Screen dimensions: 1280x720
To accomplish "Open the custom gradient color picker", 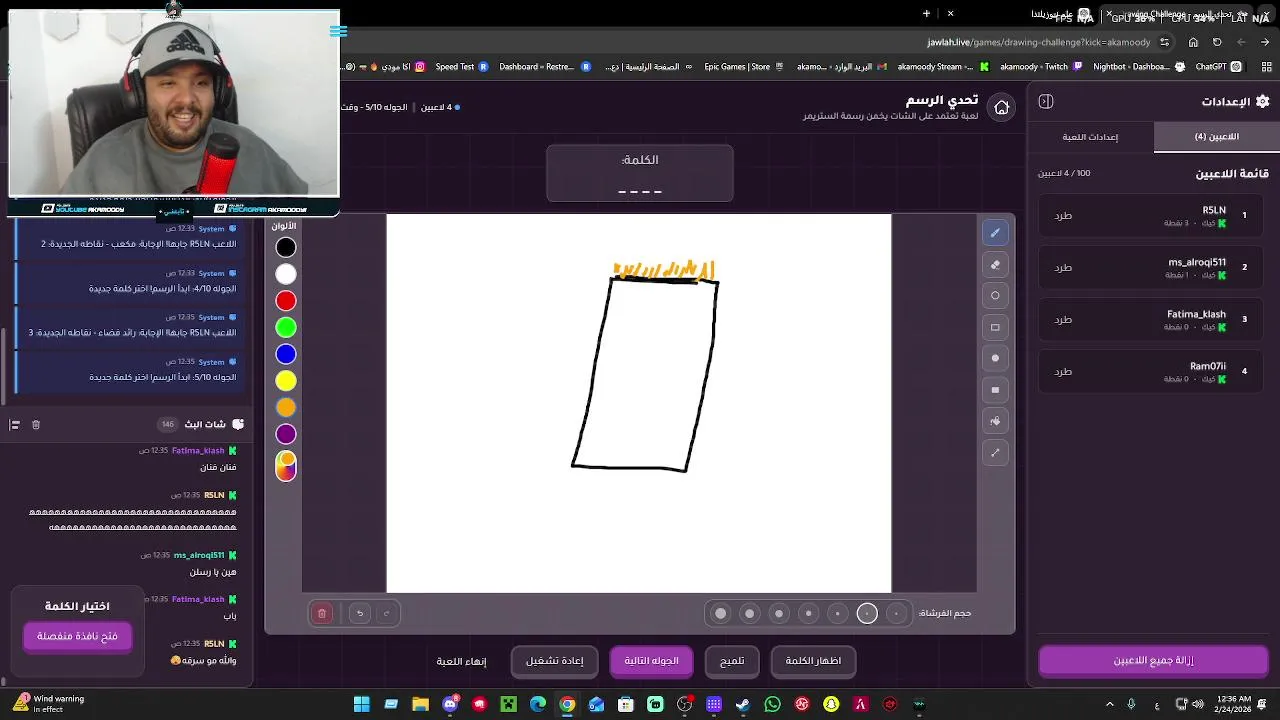I will [x=286, y=466].
